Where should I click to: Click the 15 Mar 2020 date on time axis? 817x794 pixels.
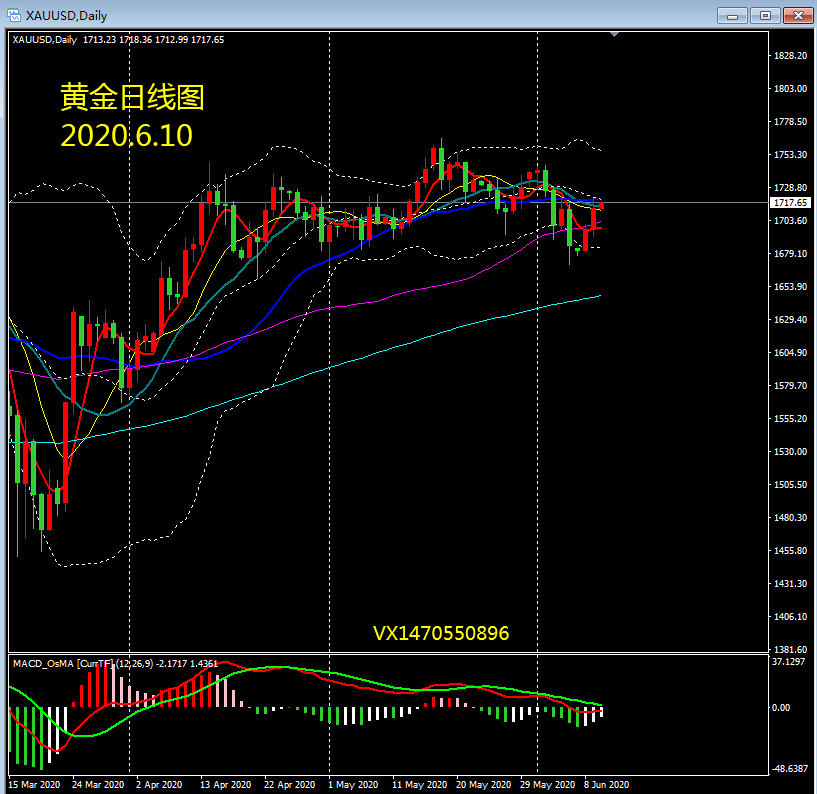34,784
